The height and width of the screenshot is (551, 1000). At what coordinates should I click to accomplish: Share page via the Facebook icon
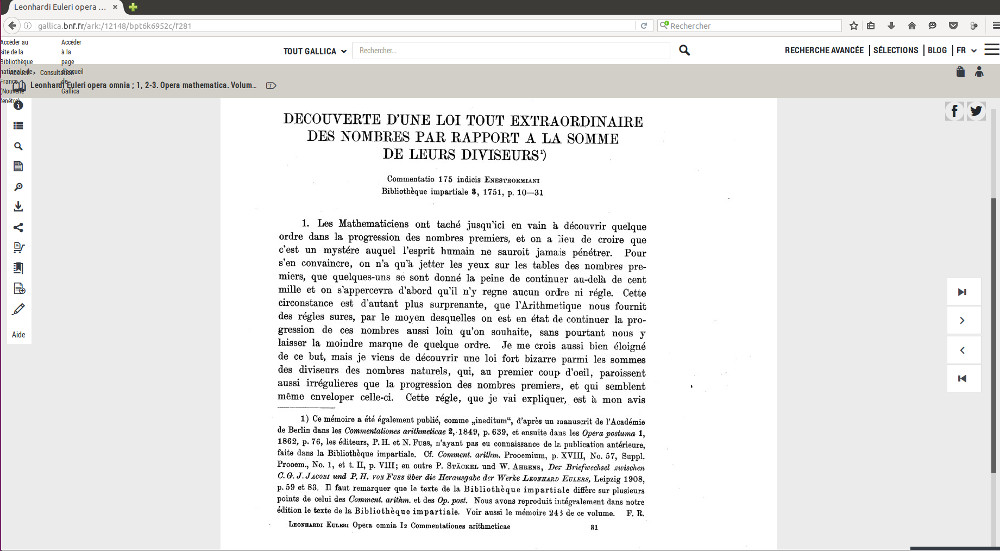tap(955, 111)
